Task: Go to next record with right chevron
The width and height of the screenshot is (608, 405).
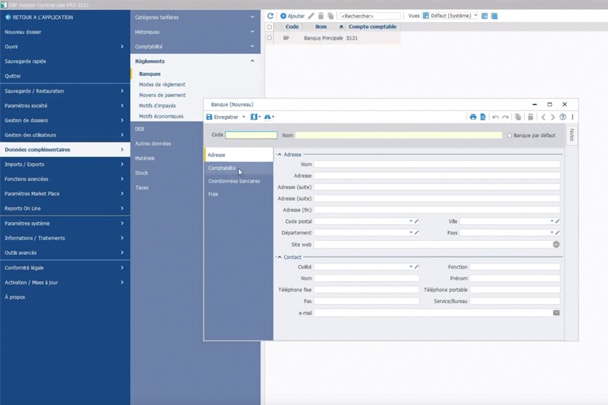Action: (x=553, y=117)
